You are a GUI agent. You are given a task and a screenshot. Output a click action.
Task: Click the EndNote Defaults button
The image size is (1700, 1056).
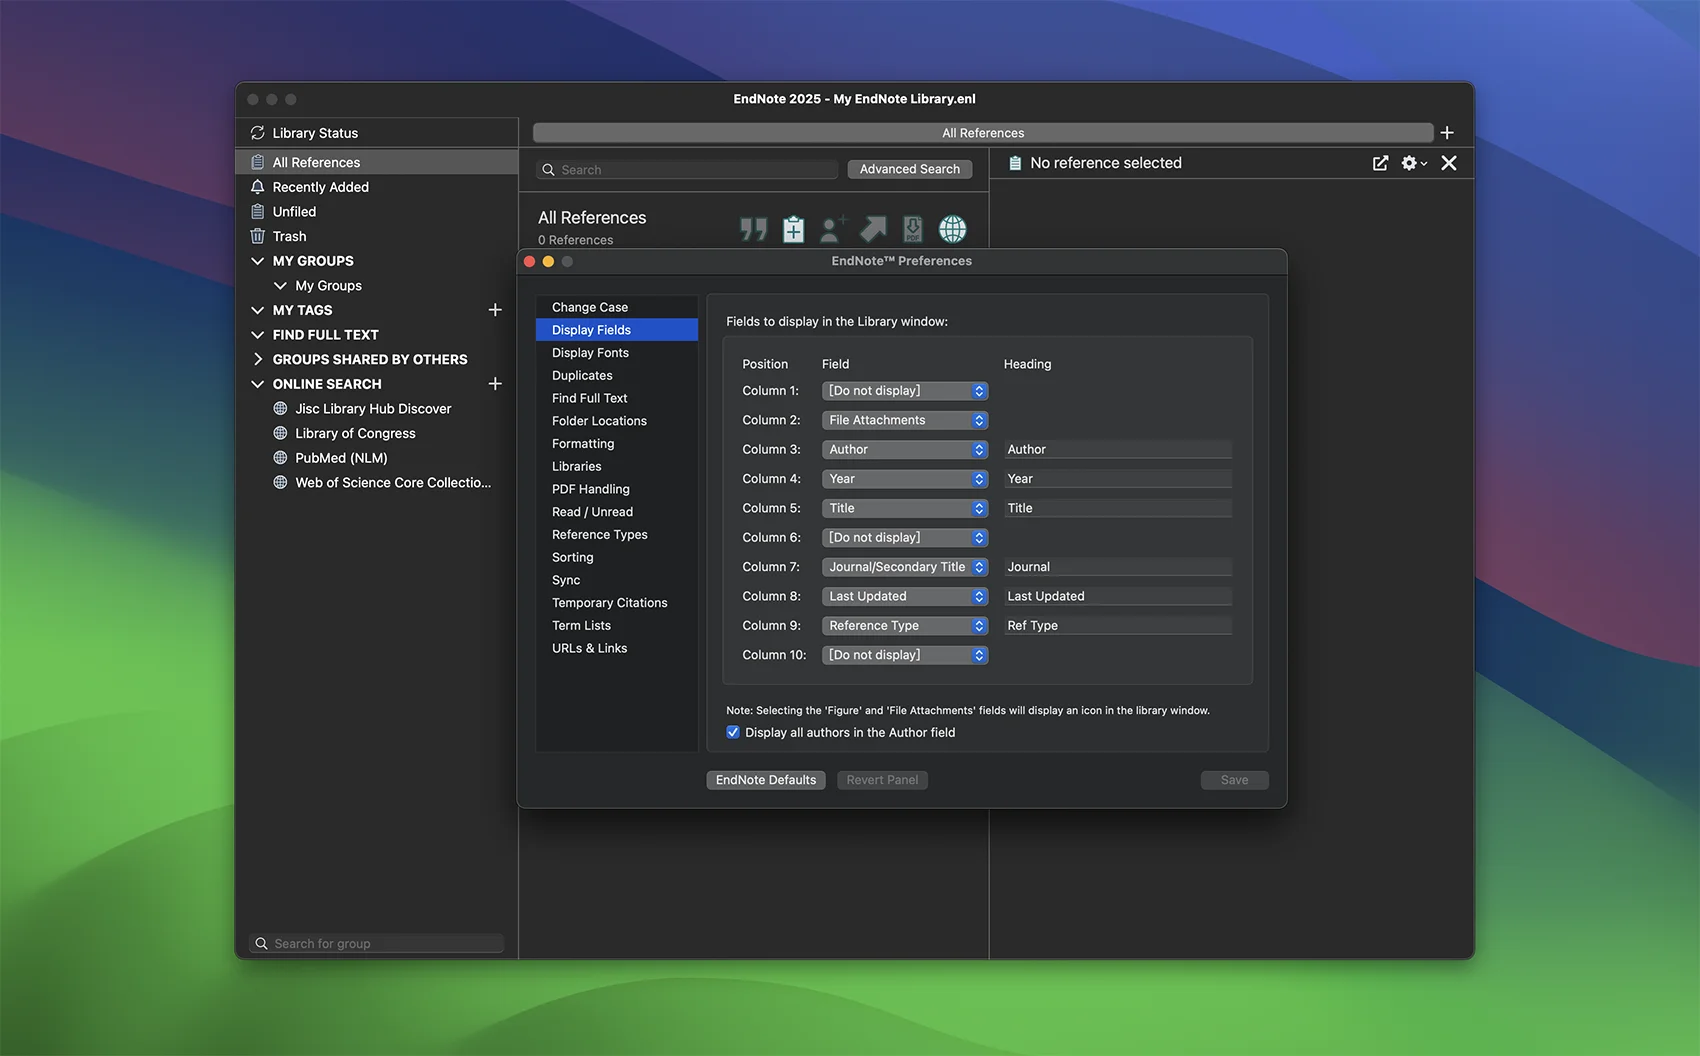coord(766,780)
